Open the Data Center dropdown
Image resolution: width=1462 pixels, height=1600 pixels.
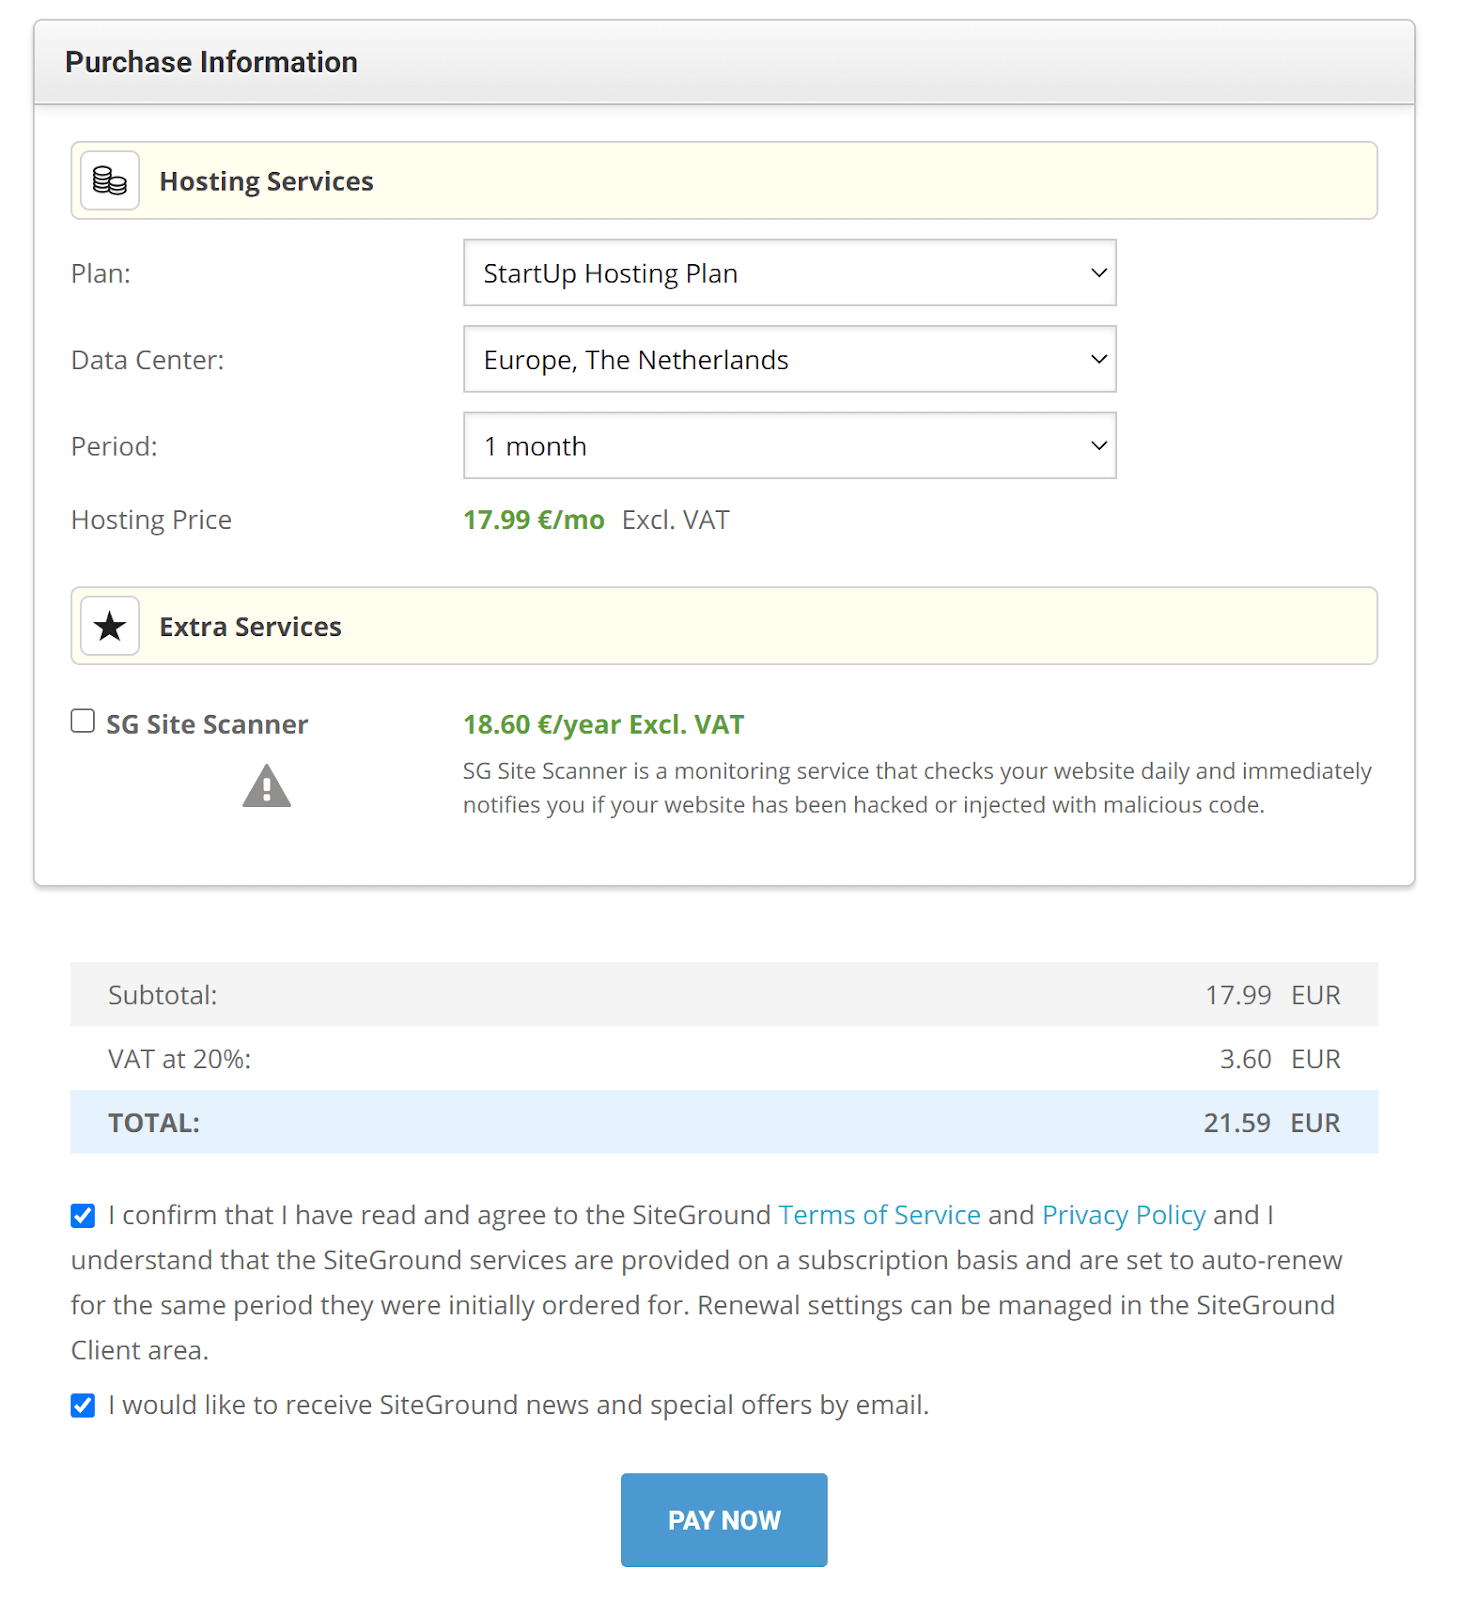pyautogui.click(x=790, y=359)
